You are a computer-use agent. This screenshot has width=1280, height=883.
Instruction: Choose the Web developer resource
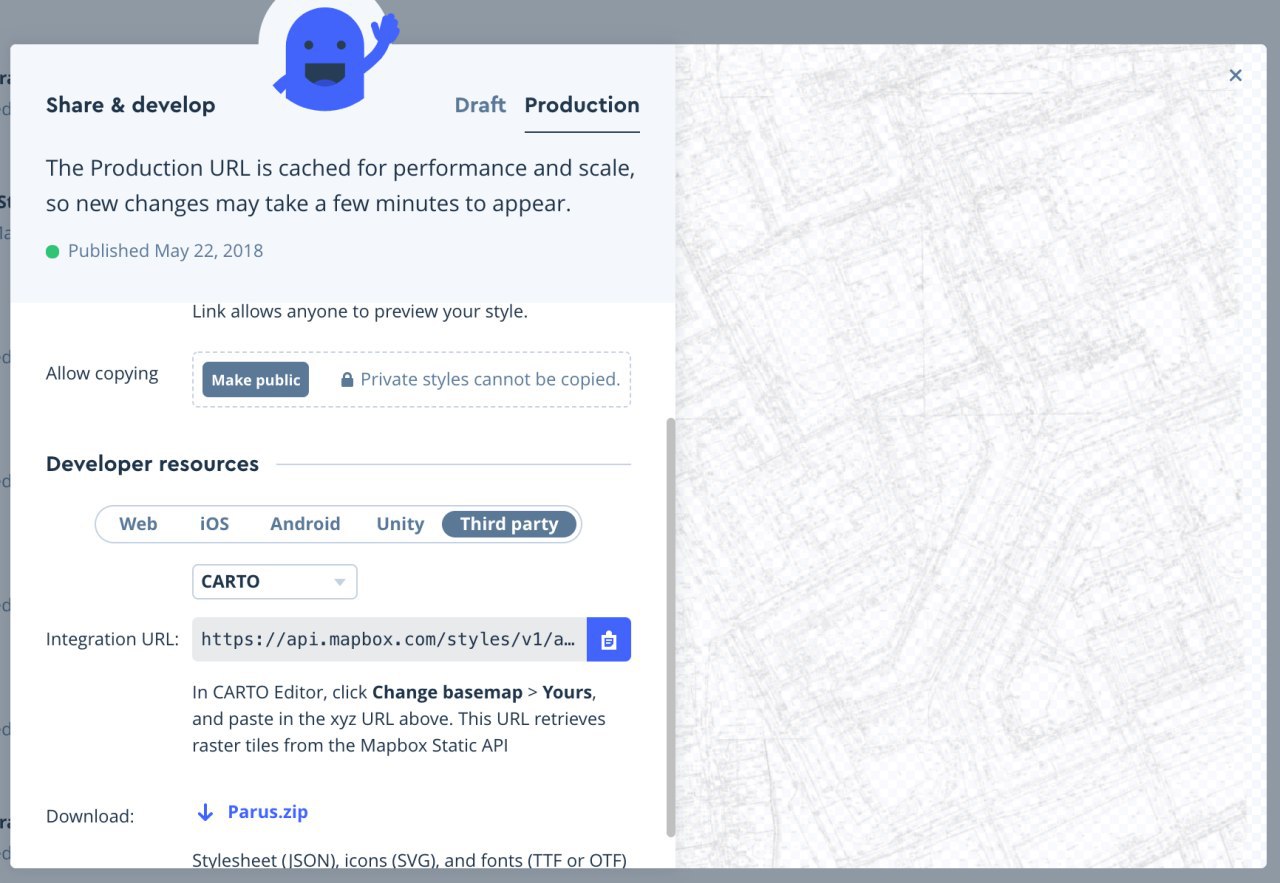point(138,524)
